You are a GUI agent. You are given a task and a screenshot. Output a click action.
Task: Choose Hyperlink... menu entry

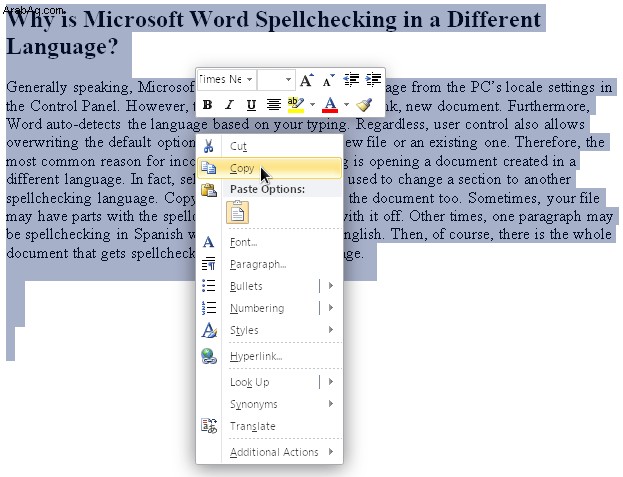[x=269, y=356]
